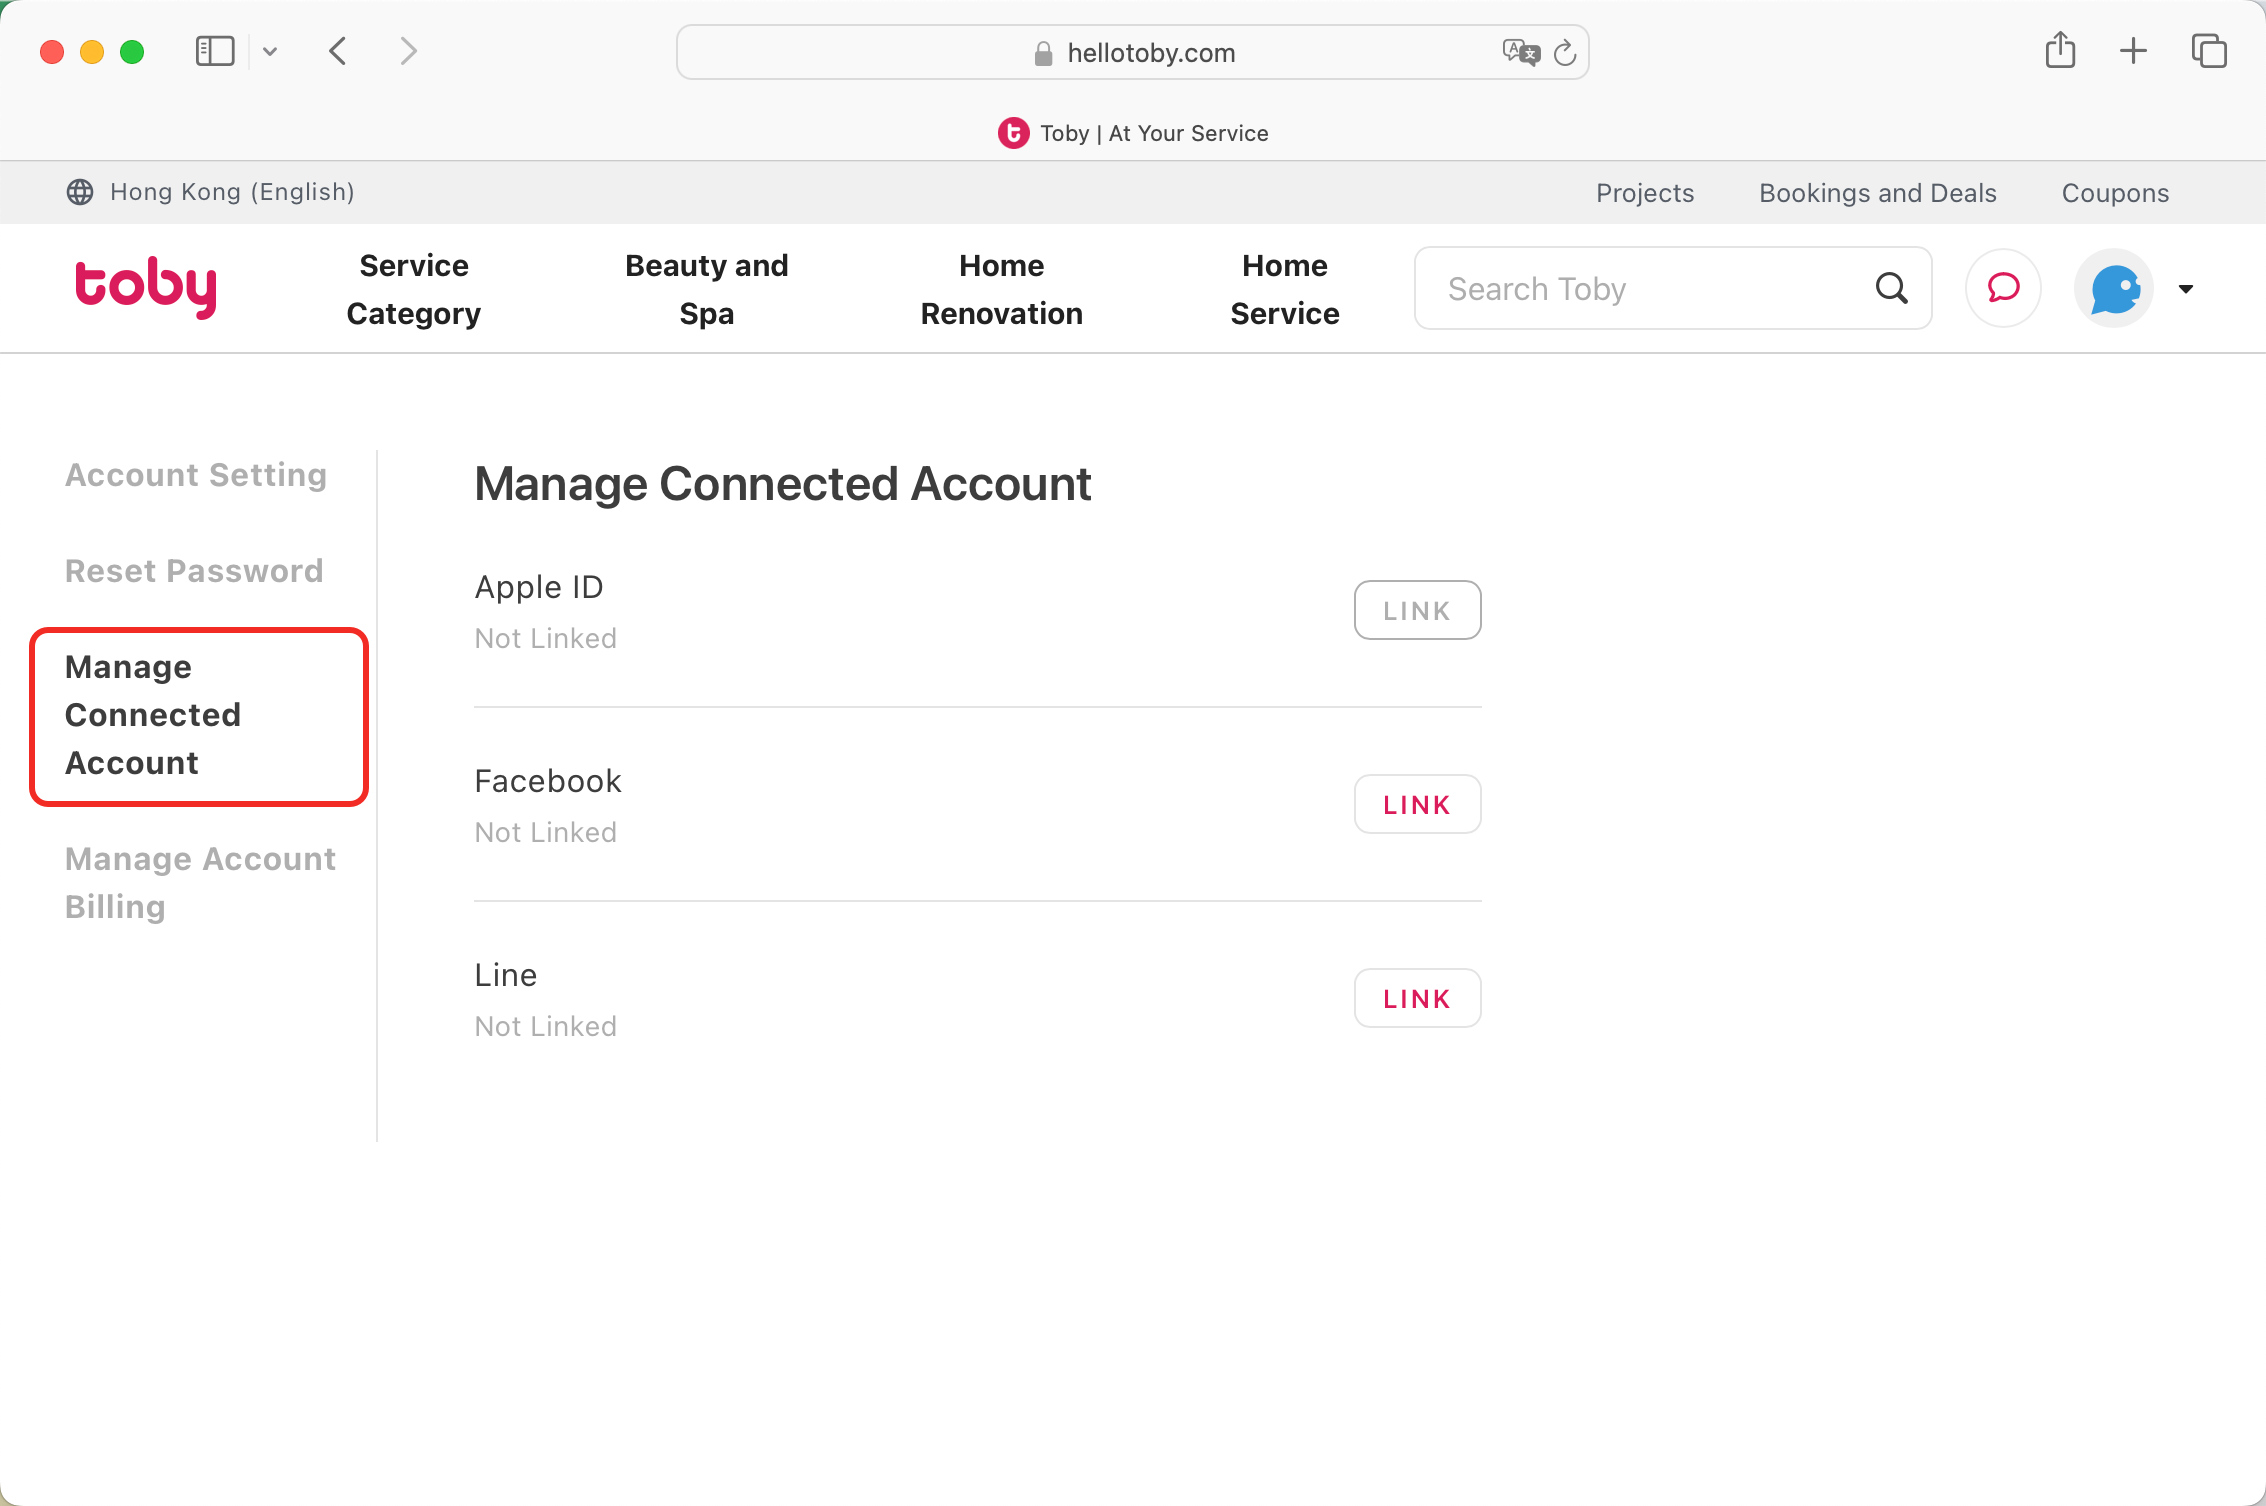
Task: Open the Home Service menu
Action: pos(1285,289)
